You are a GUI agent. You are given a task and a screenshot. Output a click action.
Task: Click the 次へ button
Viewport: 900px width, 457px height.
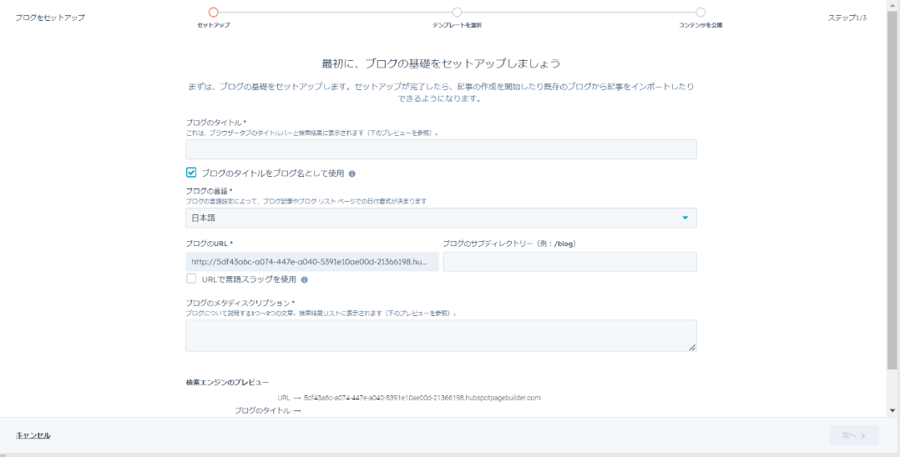click(855, 435)
